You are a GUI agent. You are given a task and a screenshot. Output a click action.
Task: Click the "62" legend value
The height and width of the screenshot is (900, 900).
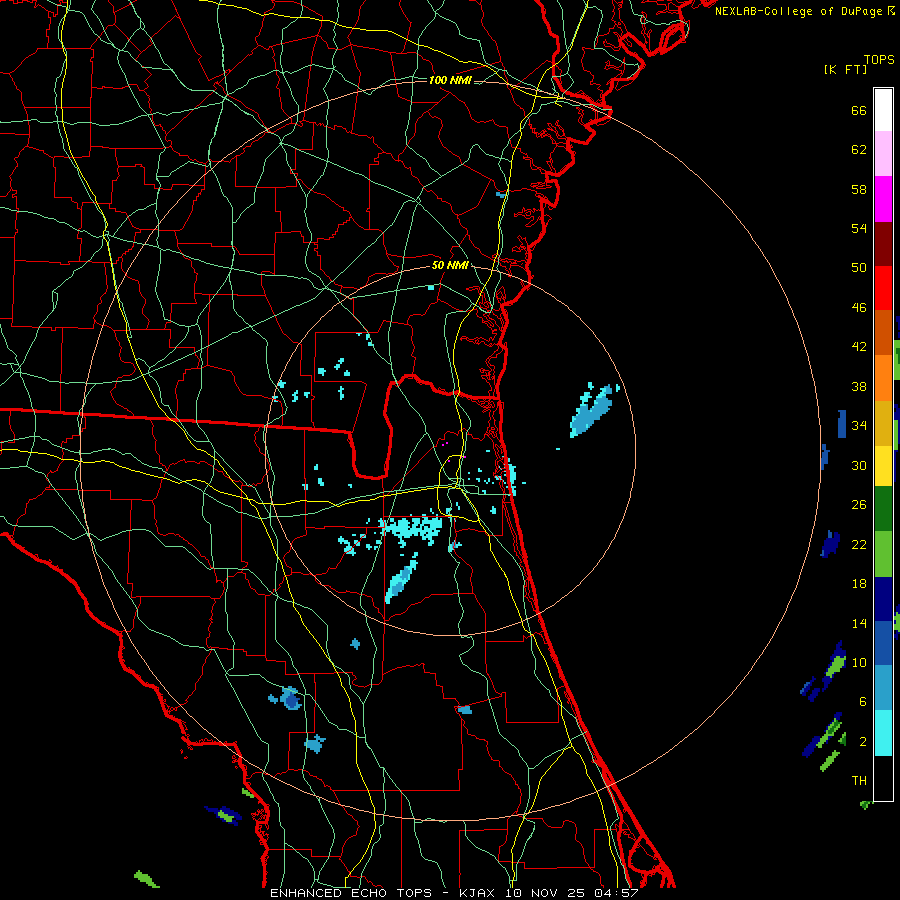(859, 150)
